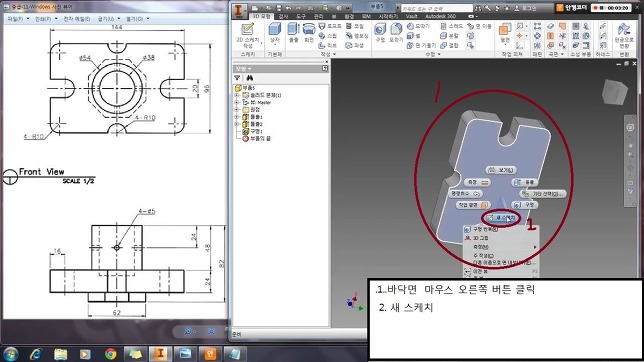
Task: Switch to the 3D Model ribbon tab
Action: point(261,16)
